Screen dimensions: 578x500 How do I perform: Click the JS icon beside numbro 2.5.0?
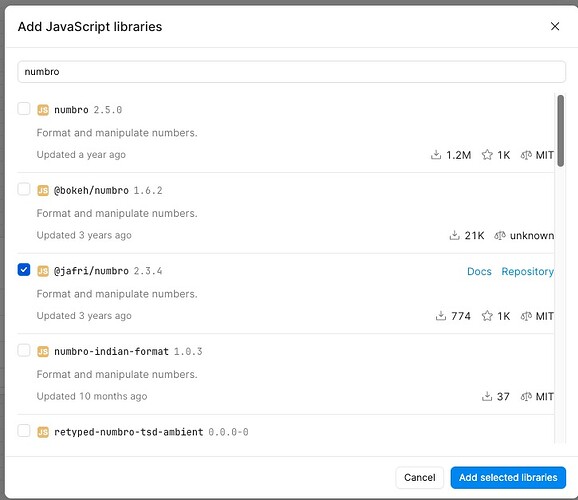tap(43, 110)
